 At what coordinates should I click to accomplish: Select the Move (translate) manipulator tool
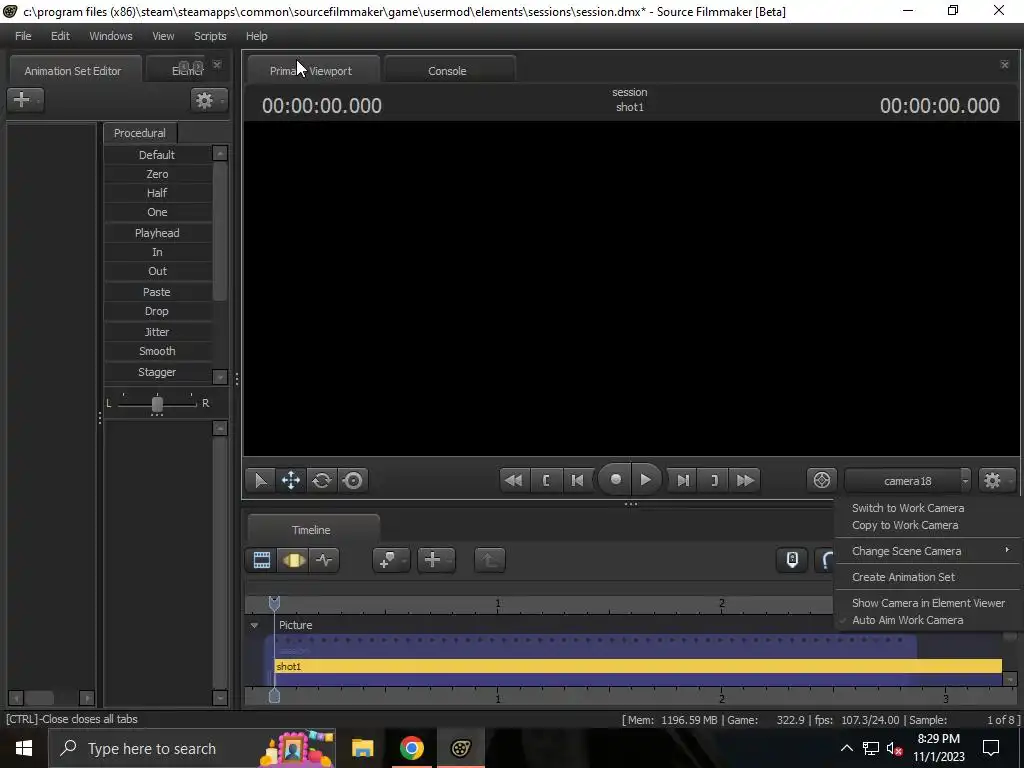[x=291, y=481]
